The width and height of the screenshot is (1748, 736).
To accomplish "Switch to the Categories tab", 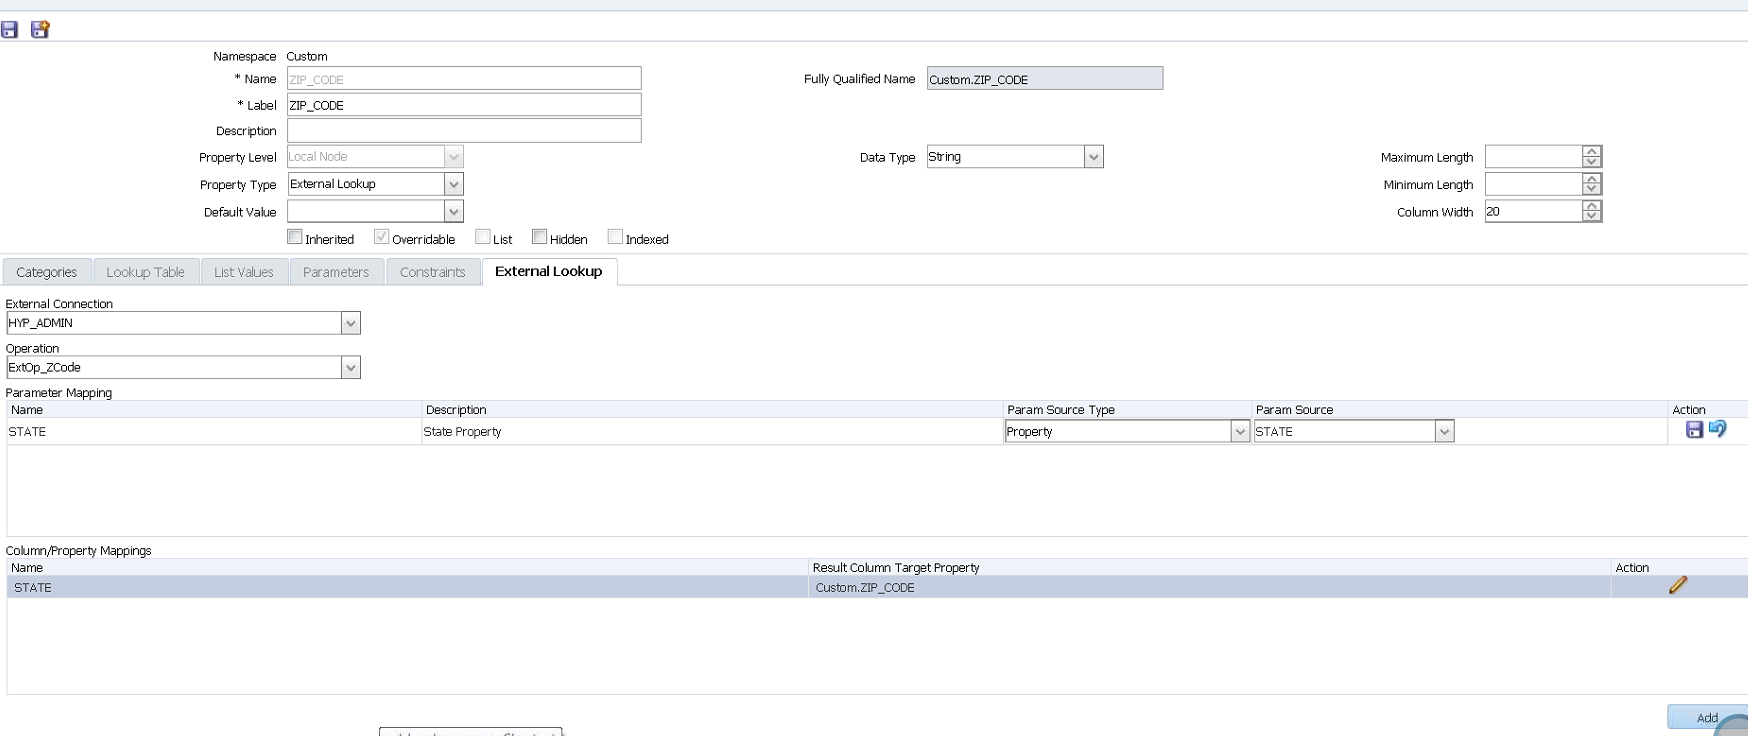I will [x=46, y=272].
